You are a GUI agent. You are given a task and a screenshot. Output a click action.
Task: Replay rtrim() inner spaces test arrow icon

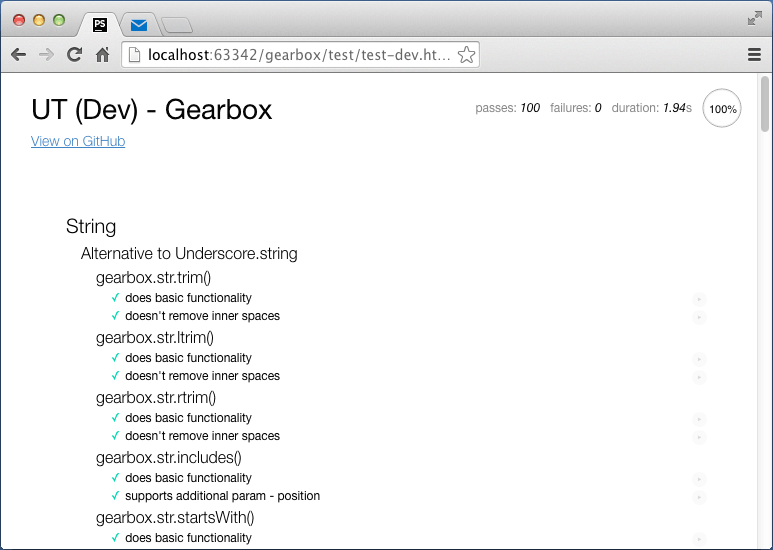(699, 437)
